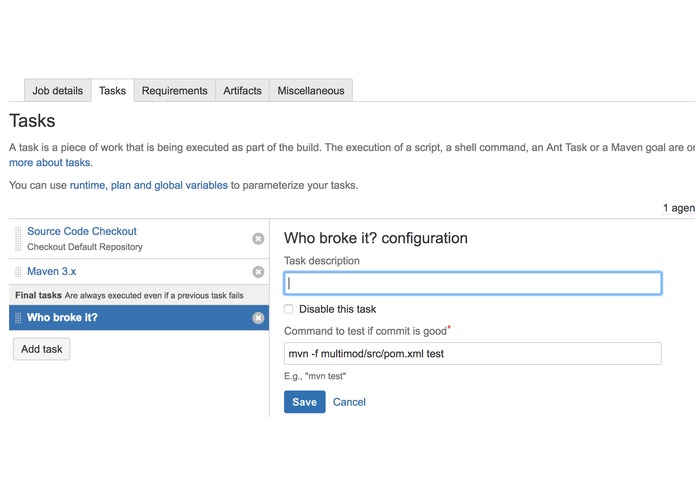Focus the Task description field

[473, 283]
